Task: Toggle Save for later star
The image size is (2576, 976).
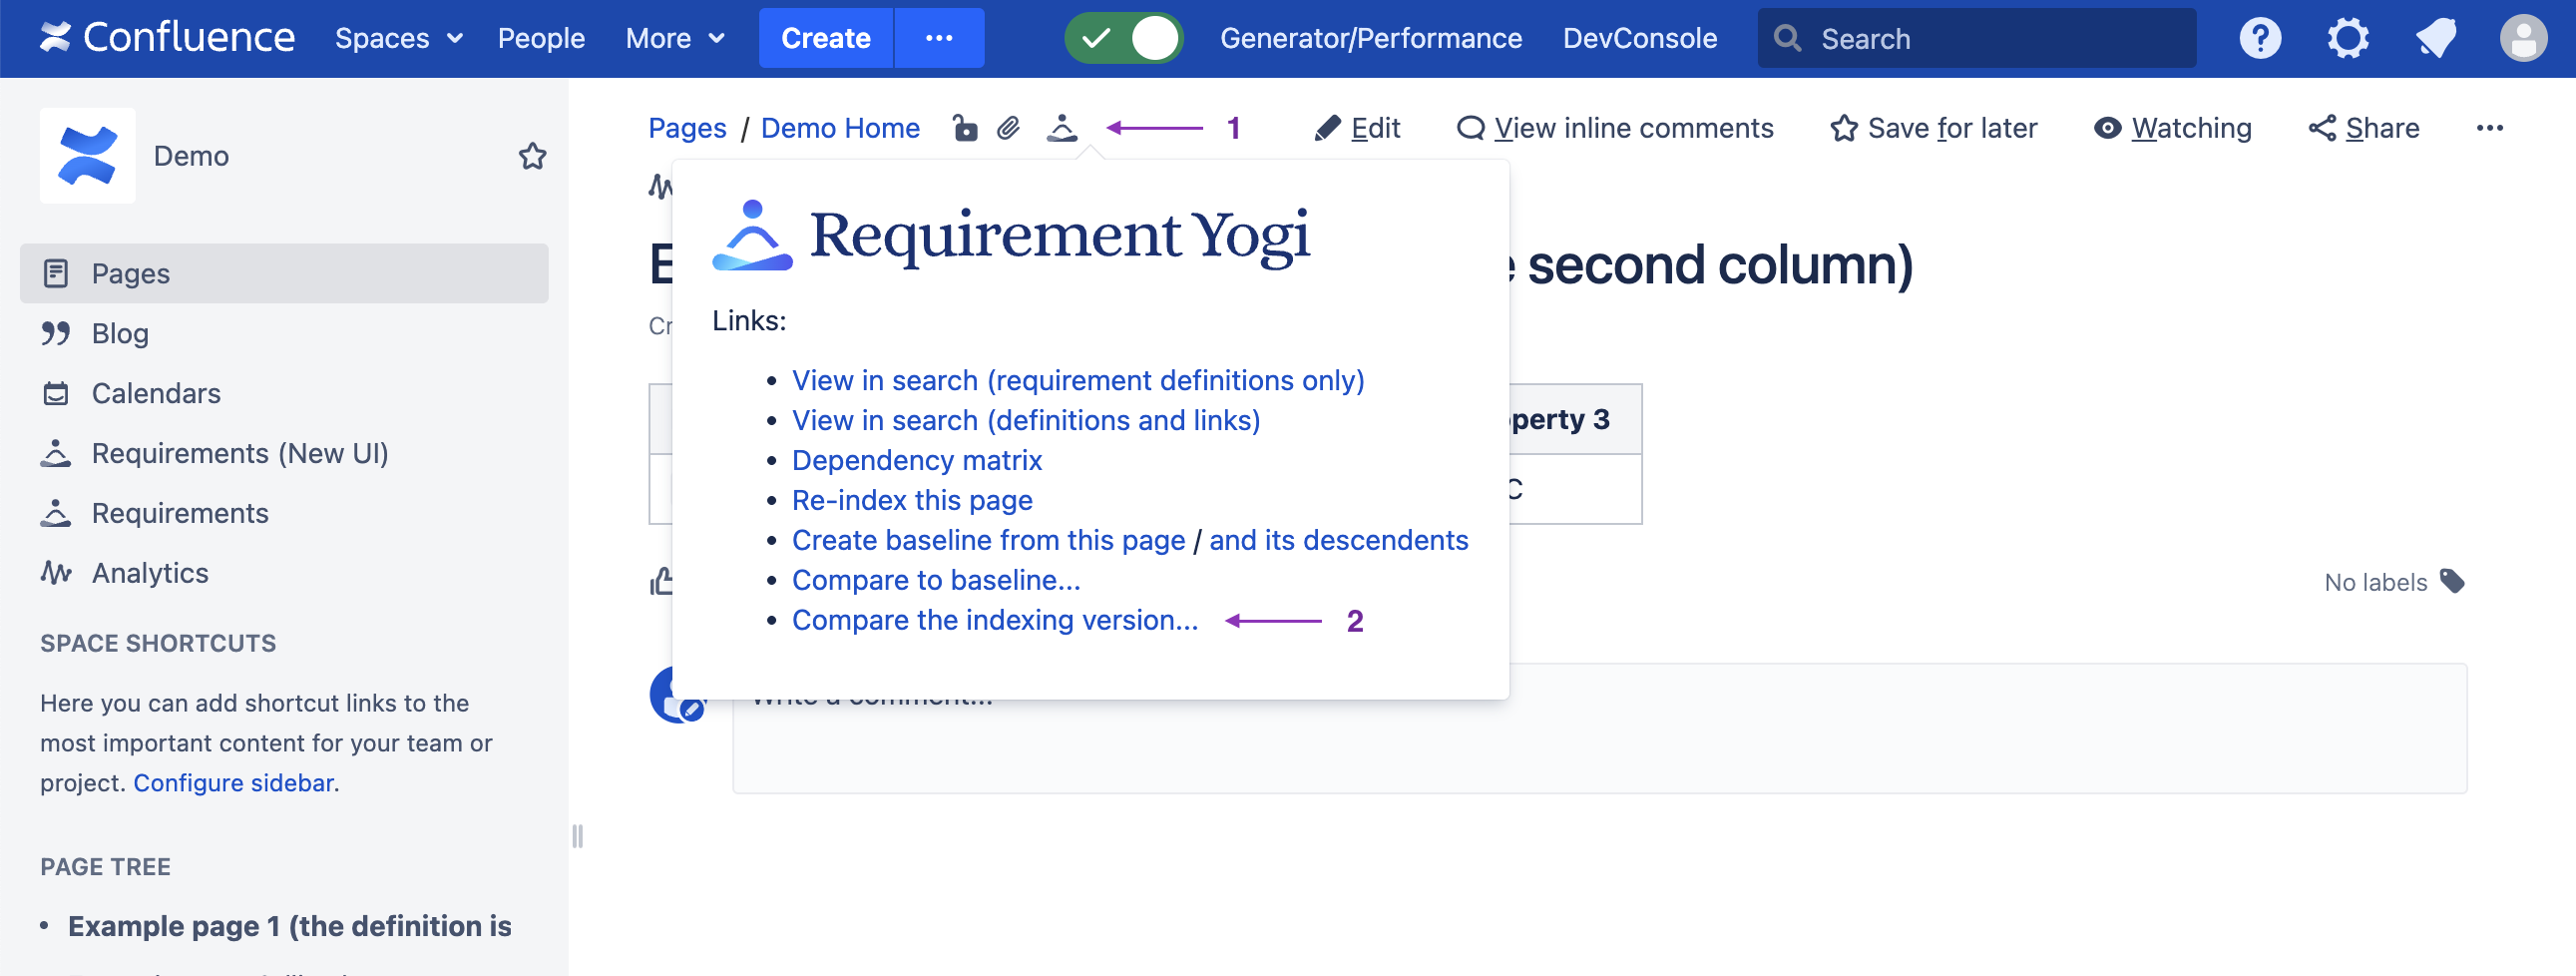Action: click(x=1933, y=128)
